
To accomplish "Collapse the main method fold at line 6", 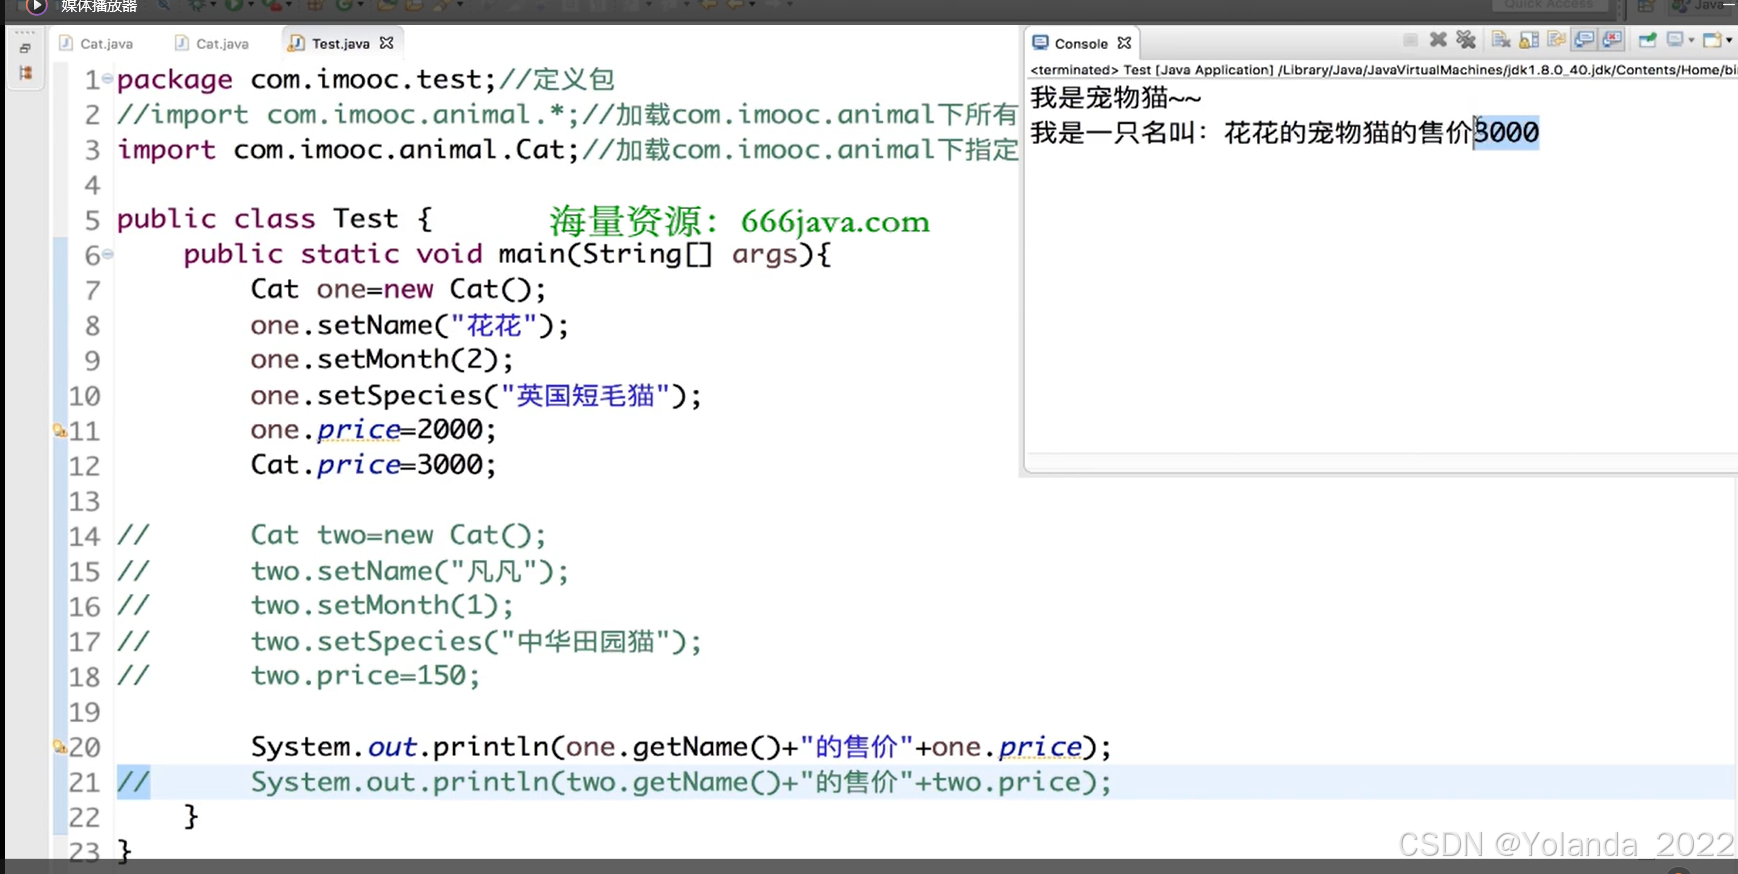I will [x=107, y=254].
